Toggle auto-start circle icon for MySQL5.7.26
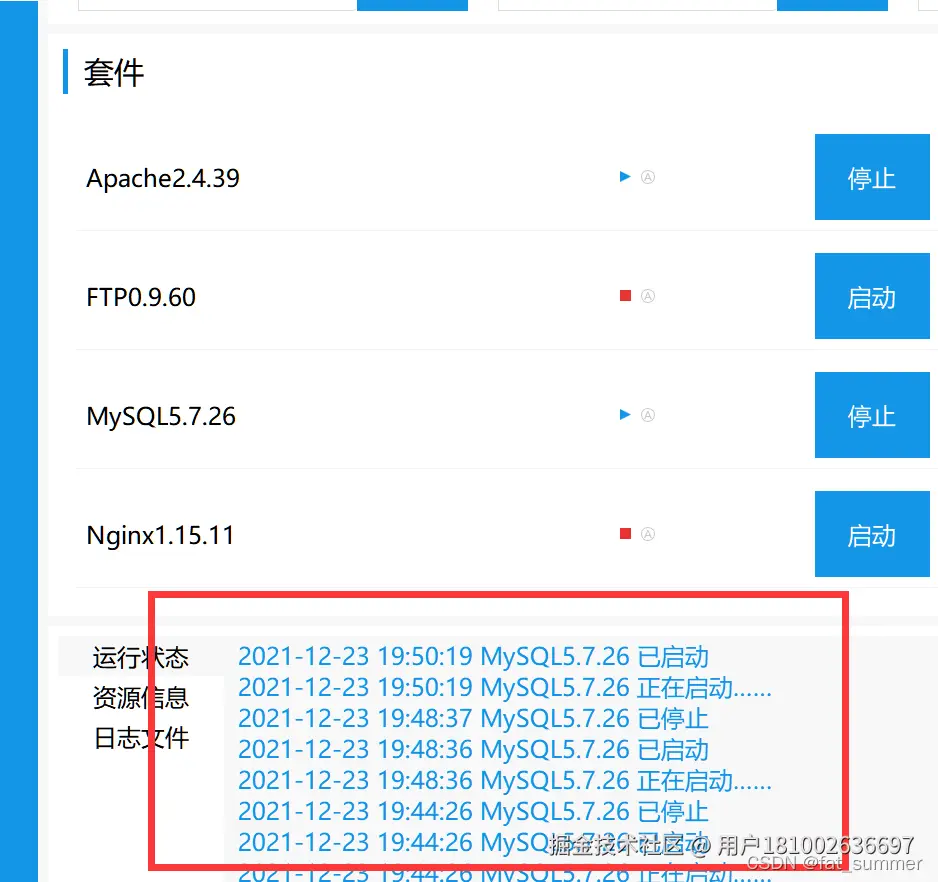The height and width of the screenshot is (882, 938). pyautogui.click(x=648, y=415)
